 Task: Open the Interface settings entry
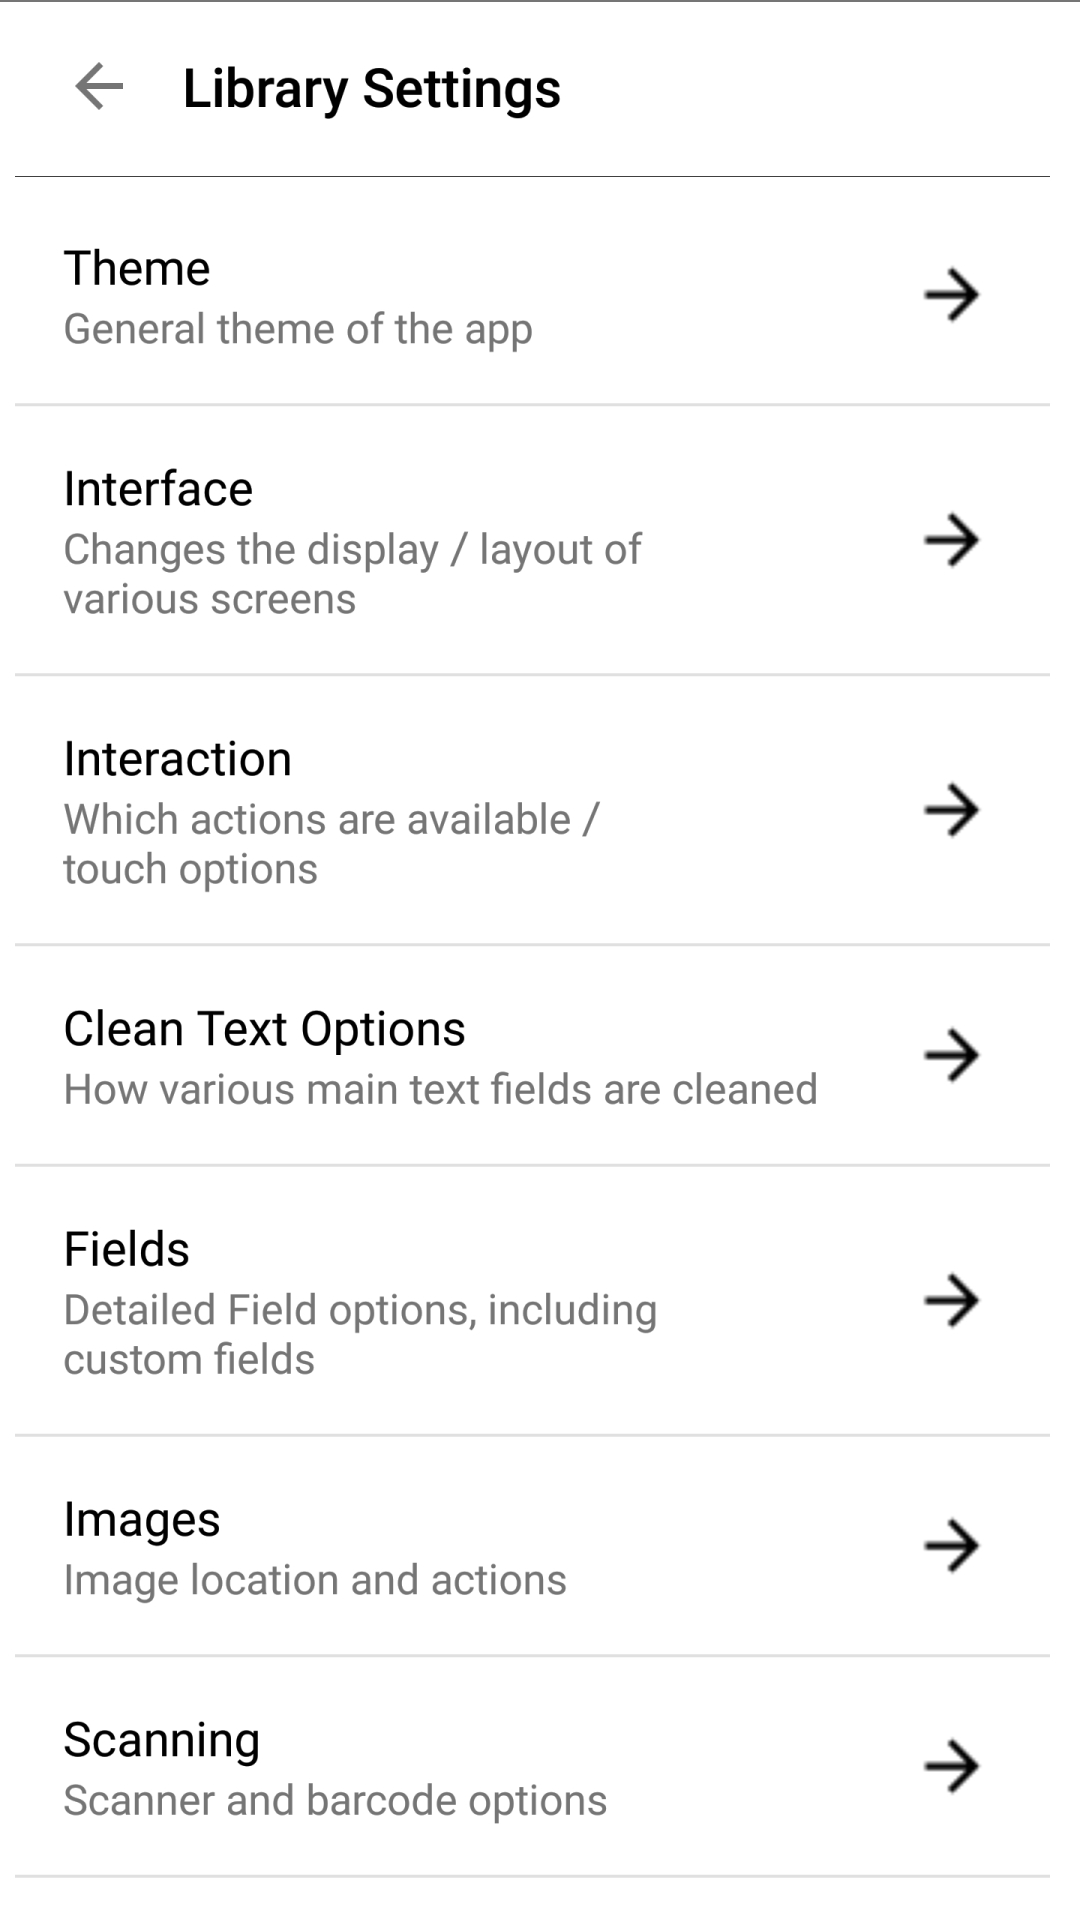(x=158, y=489)
